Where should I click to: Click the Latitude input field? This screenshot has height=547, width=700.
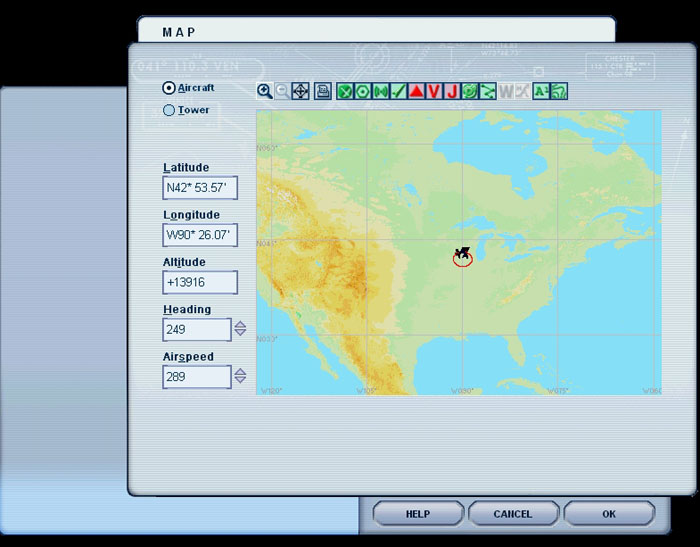pos(200,188)
